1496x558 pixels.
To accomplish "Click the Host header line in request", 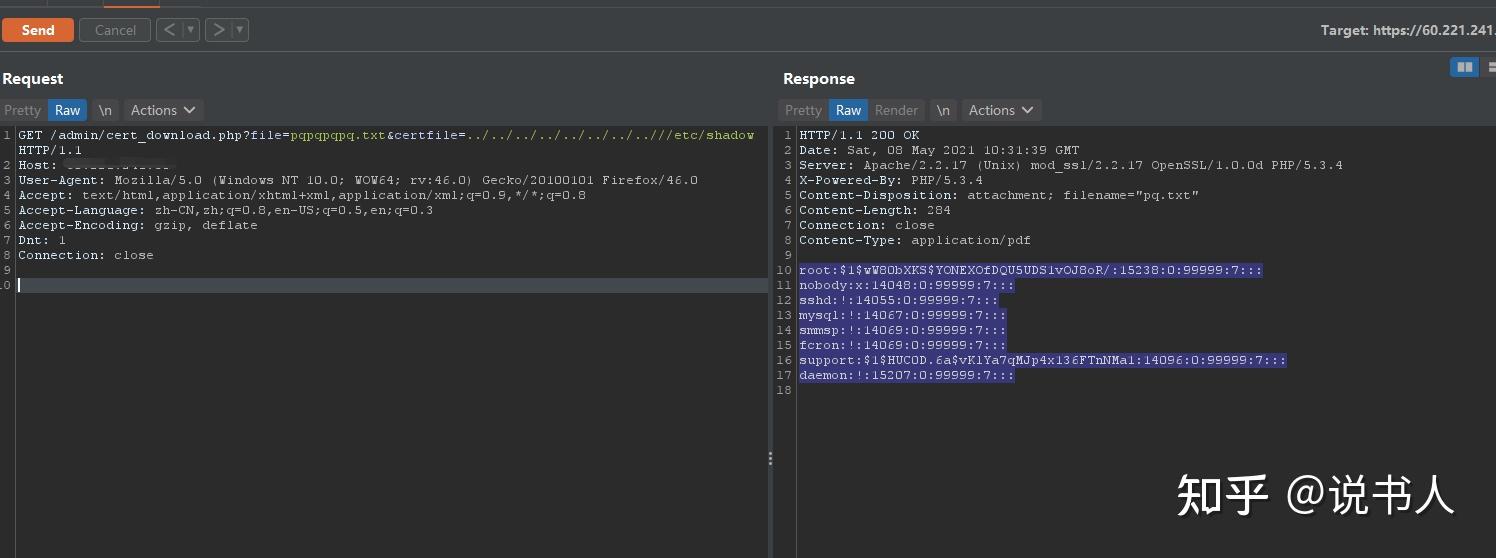I will click(x=97, y=165).
